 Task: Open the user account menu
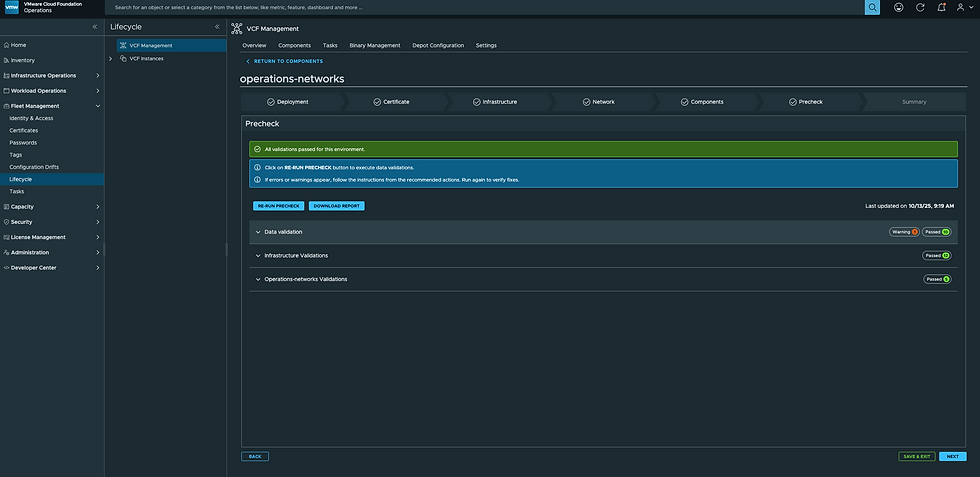click(963, 7)
